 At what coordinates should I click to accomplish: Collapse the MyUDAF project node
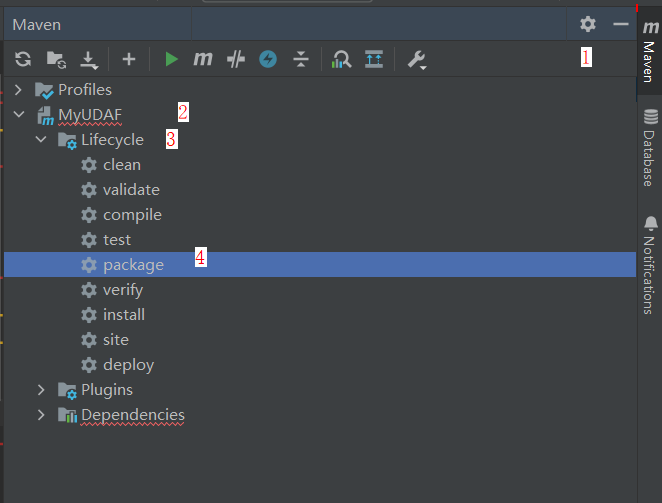pyautogui.click(x=19, y=114)
